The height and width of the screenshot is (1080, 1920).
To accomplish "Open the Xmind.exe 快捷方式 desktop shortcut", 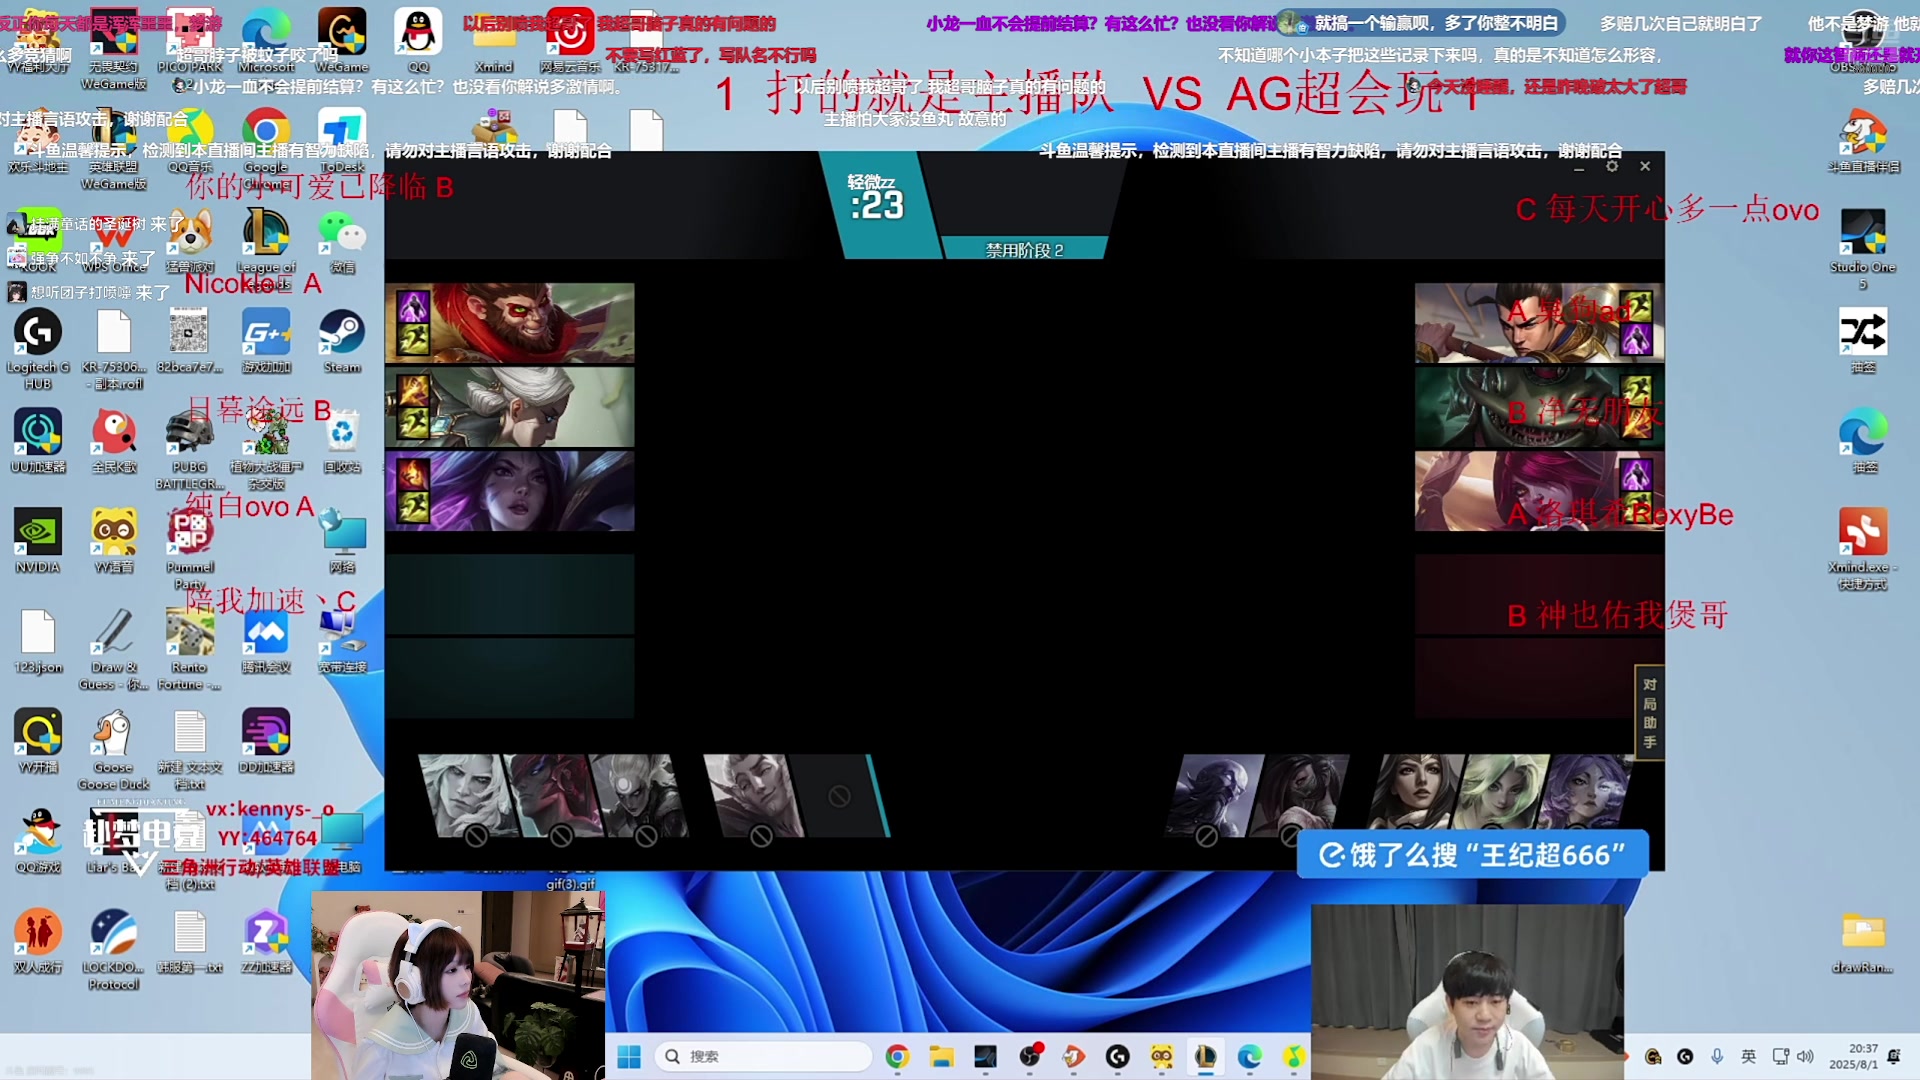I will click(x=1863, y=548).
